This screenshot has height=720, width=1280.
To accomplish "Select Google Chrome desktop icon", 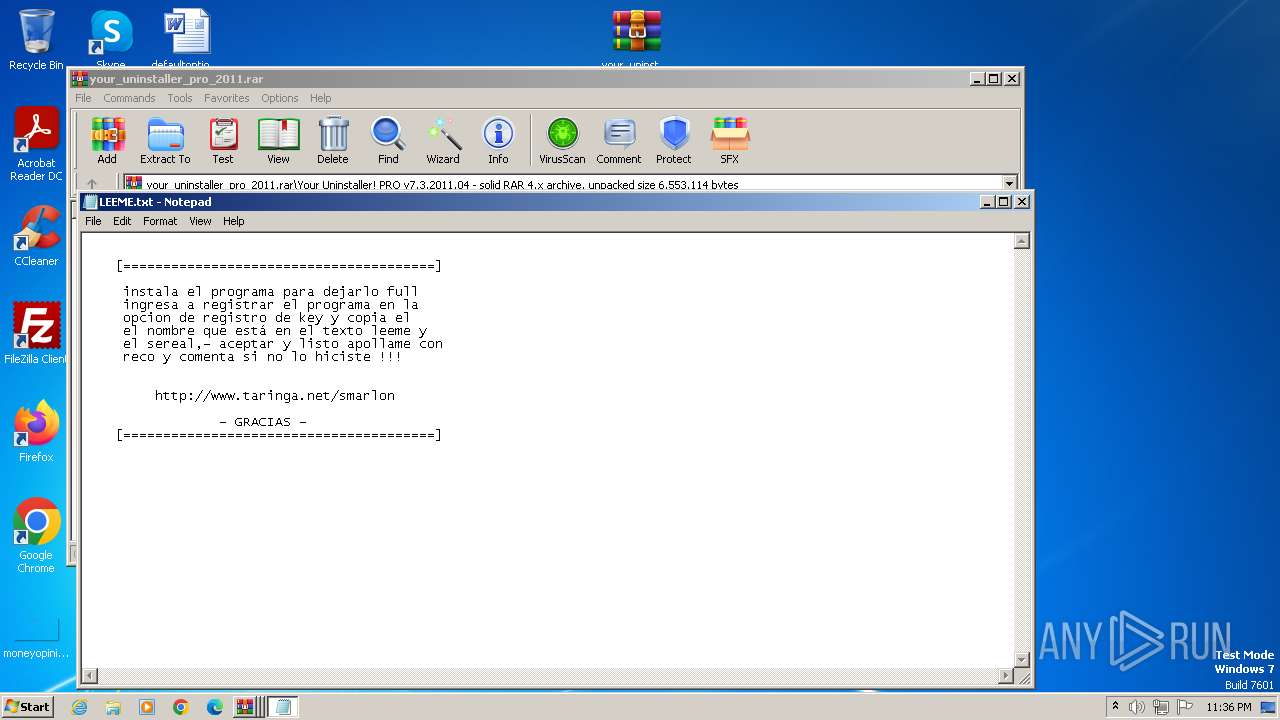I will (x=36, y=535).
